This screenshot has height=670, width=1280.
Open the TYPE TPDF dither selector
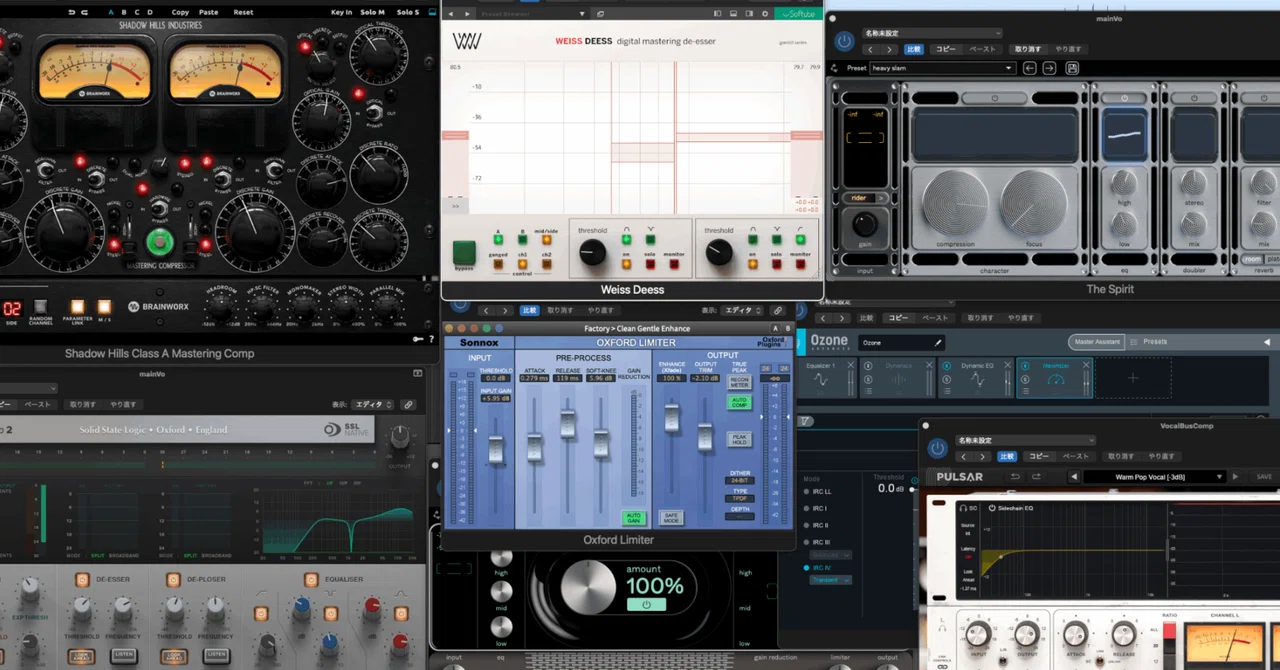[x=739, y=498]
